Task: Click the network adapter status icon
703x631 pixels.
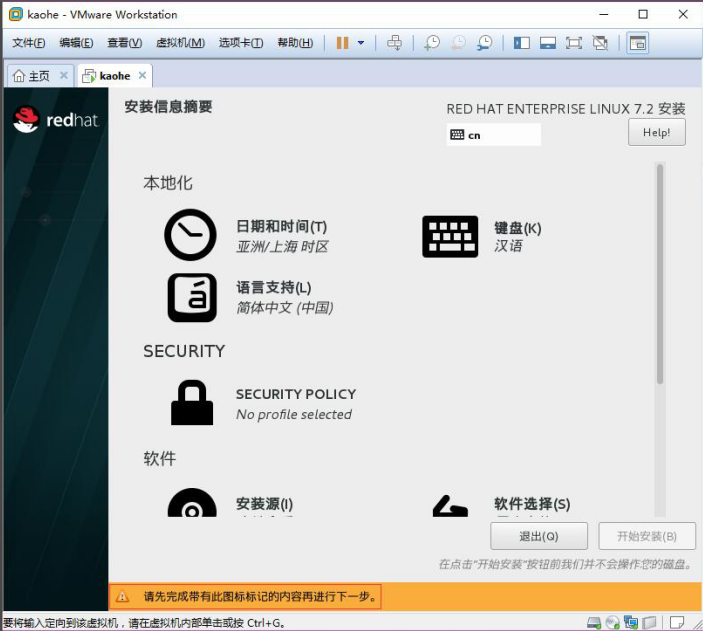Action: tap(631, 622)
